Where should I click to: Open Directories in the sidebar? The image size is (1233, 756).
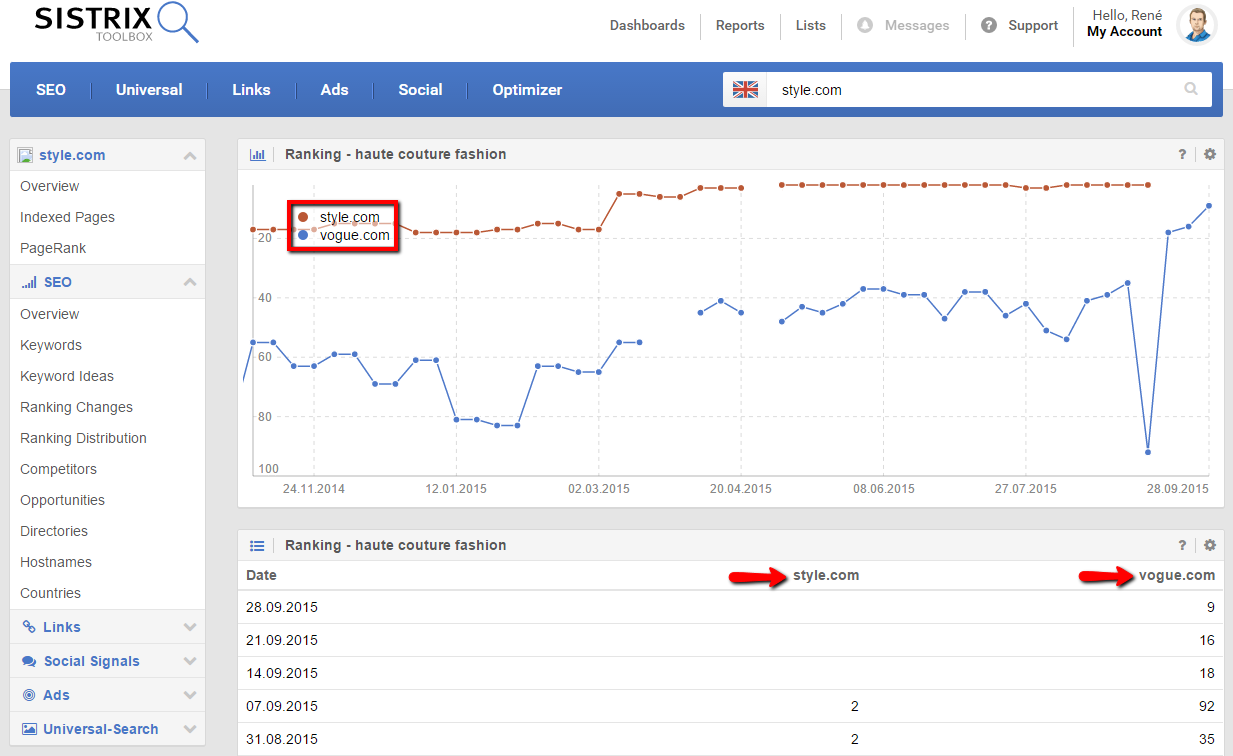pyautogui.click(x=54, y=531)
